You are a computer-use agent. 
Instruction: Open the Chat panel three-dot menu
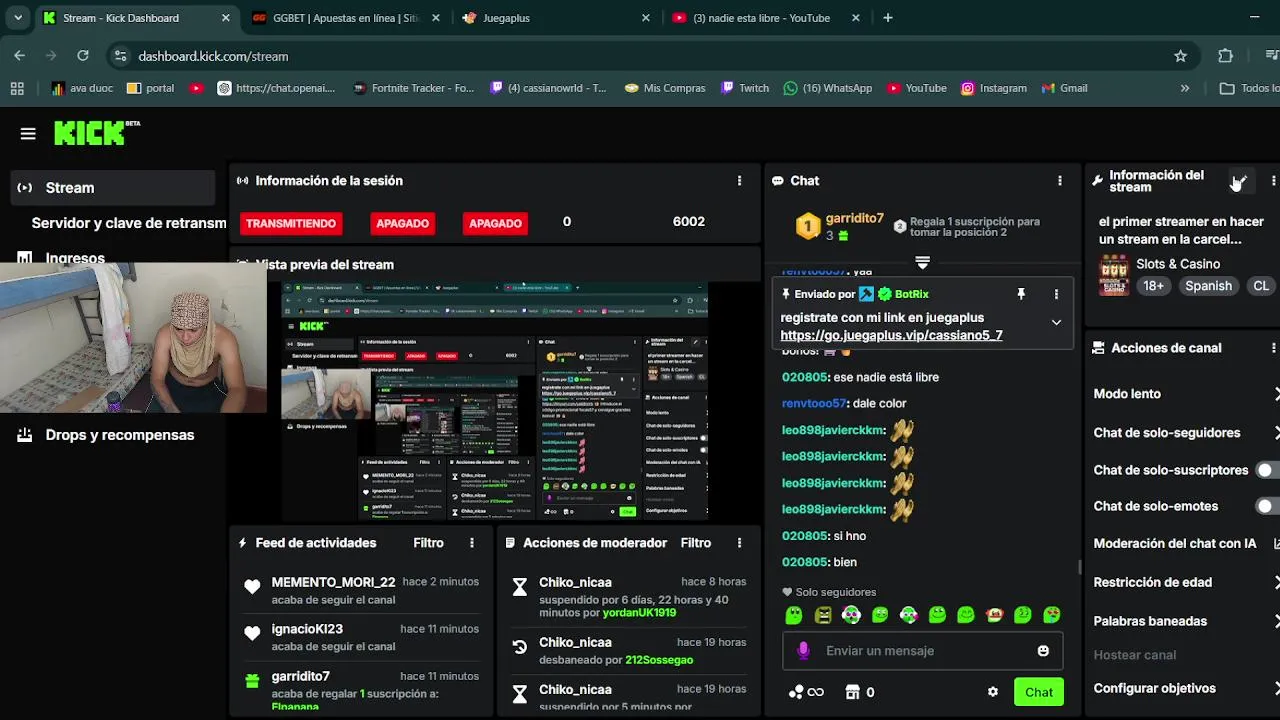[1059, 181]
